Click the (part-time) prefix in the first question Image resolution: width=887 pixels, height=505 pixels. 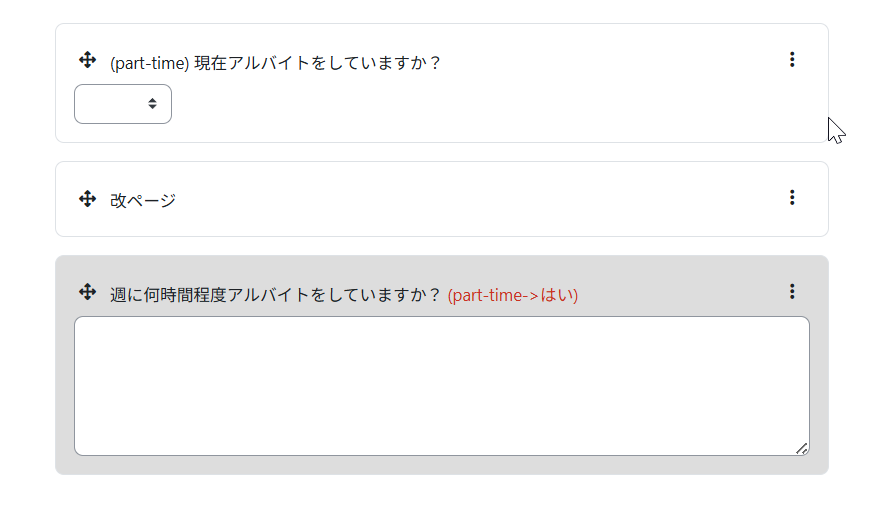(149, 63)
